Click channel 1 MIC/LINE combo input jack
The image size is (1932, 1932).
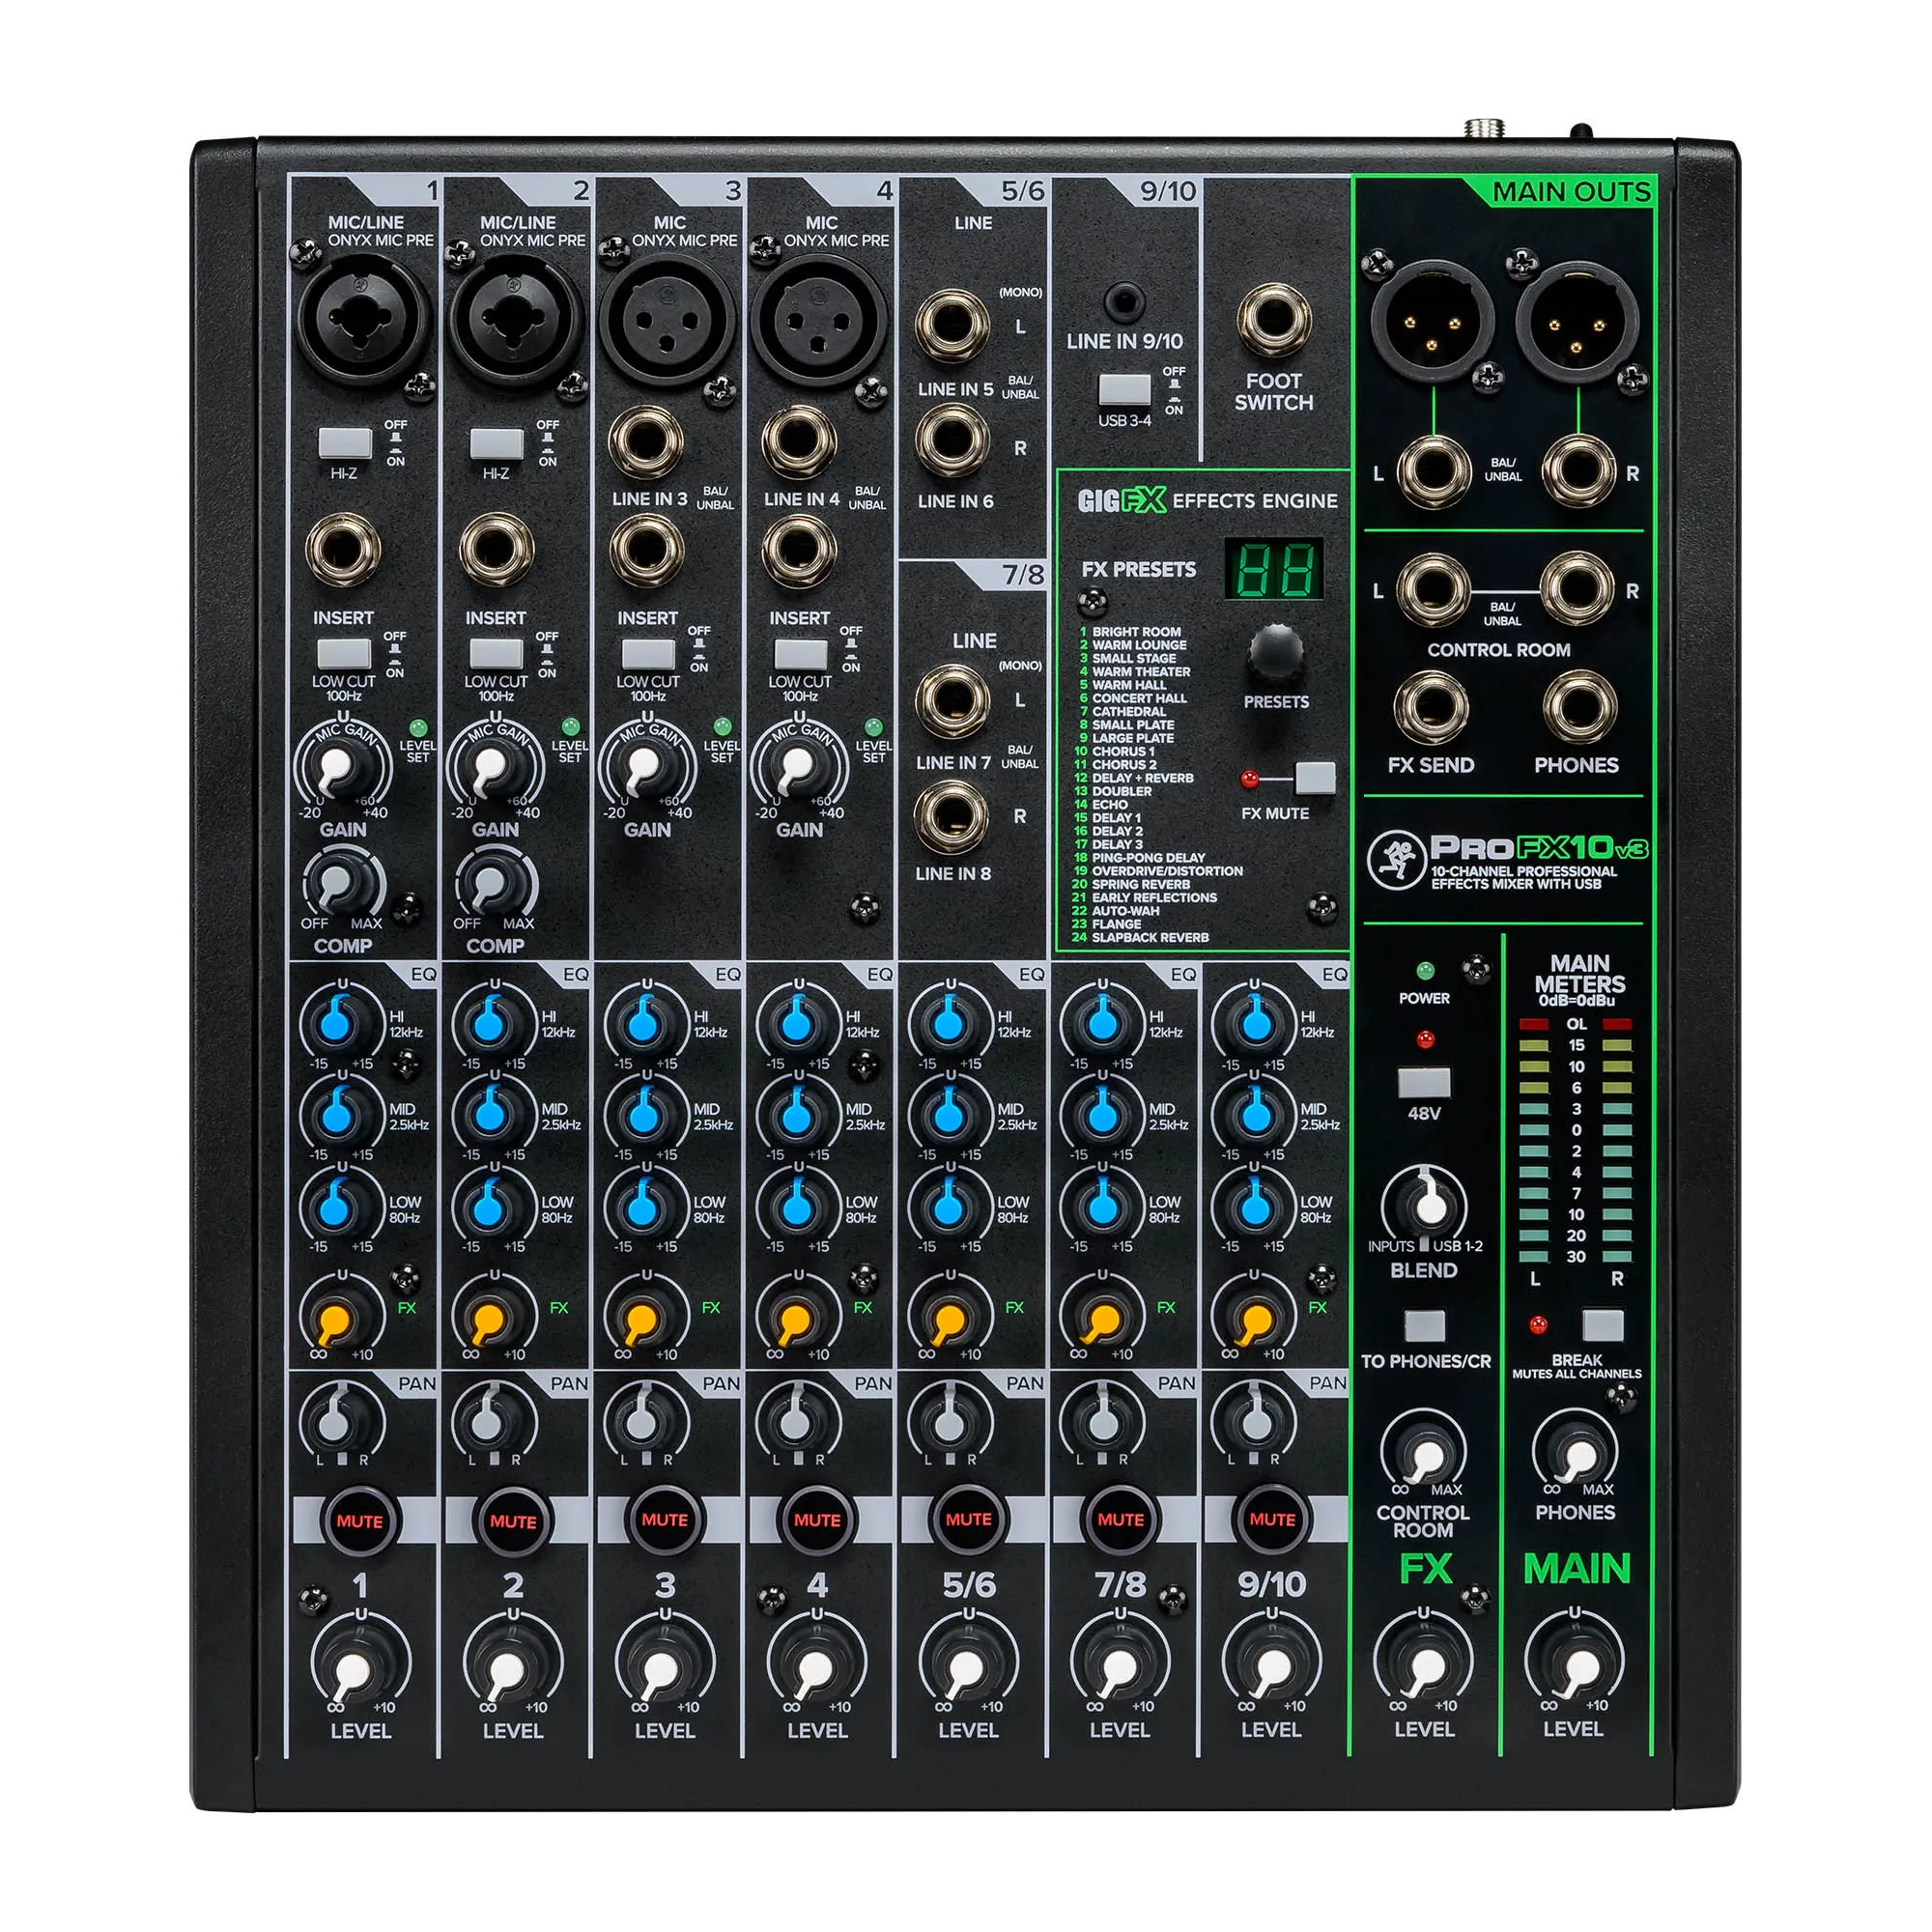(x=365, y=319)
